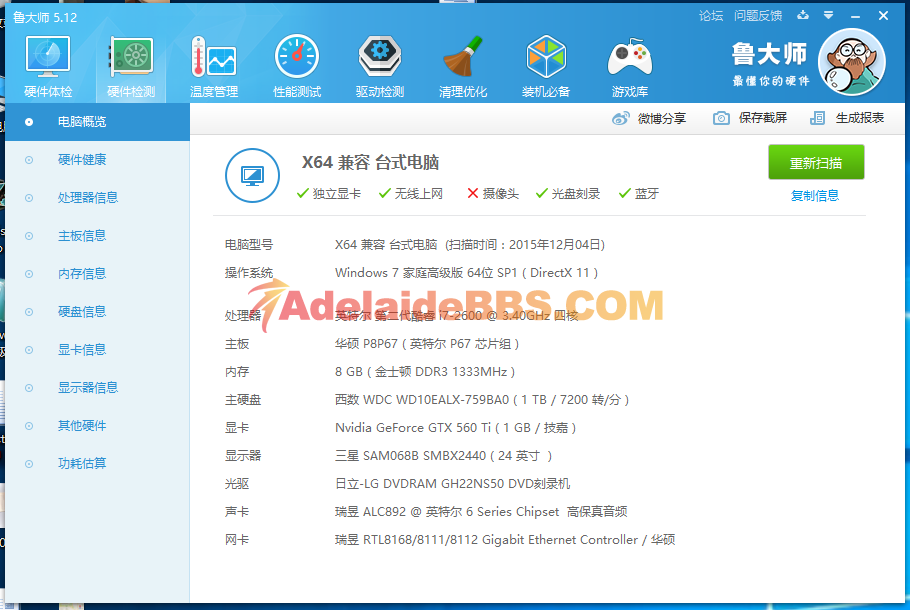Click the 无线上网 feature indicator
910x610 pixels.
point(411,194)
